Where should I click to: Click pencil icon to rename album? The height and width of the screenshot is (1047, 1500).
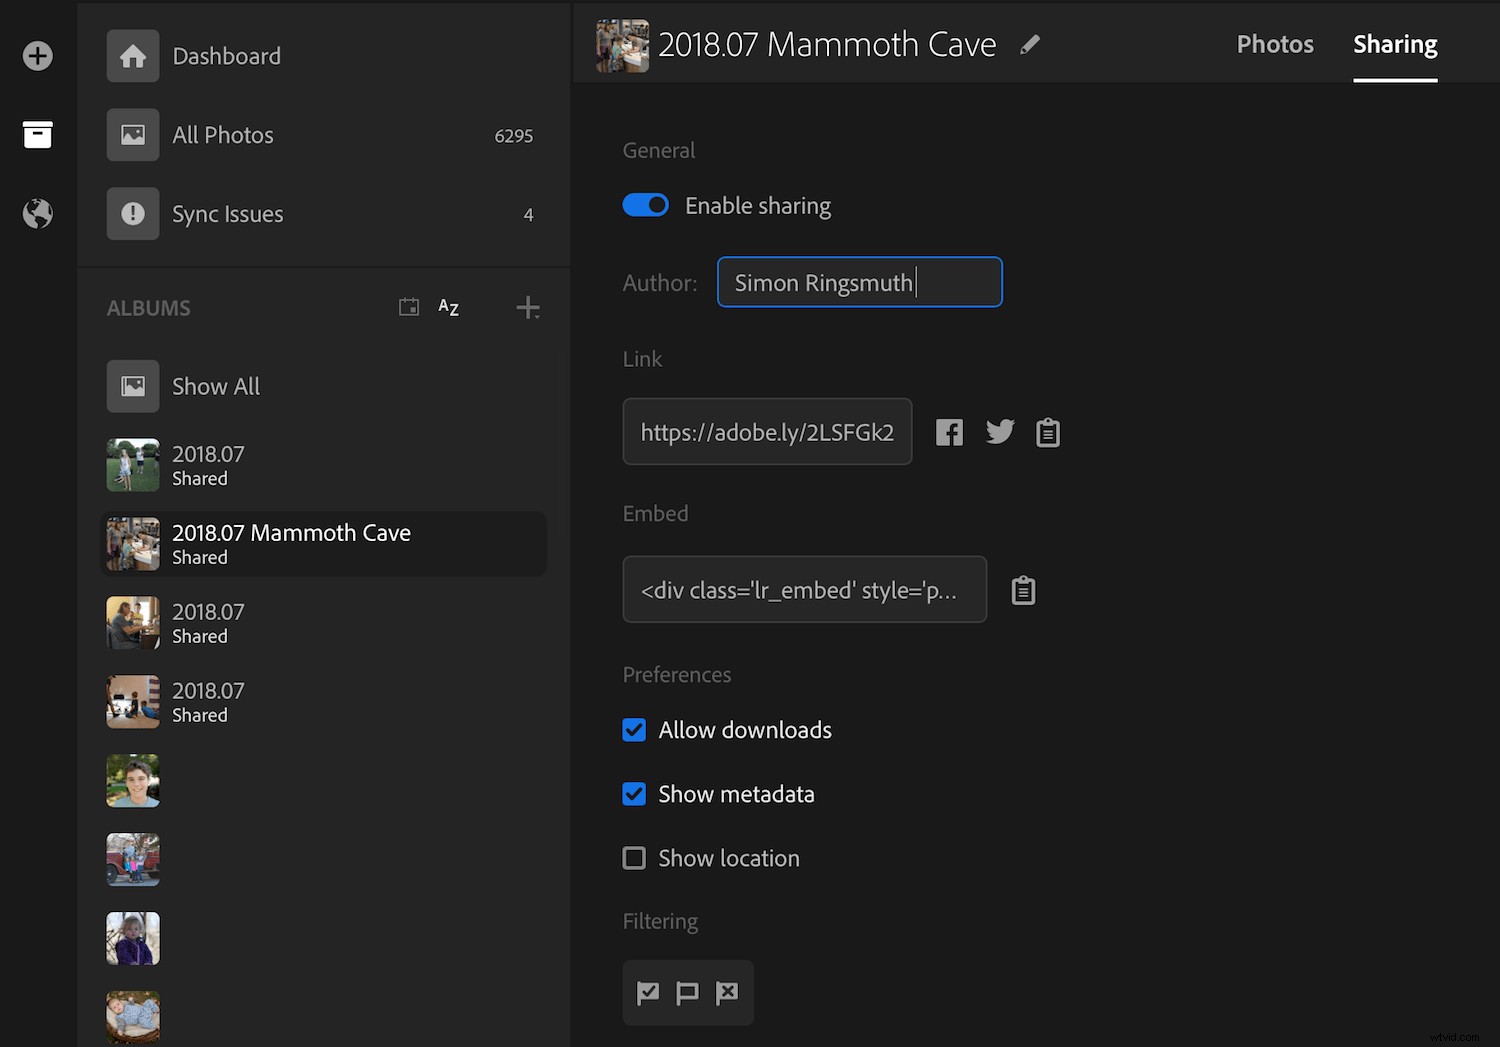[x=1029, y=45]
